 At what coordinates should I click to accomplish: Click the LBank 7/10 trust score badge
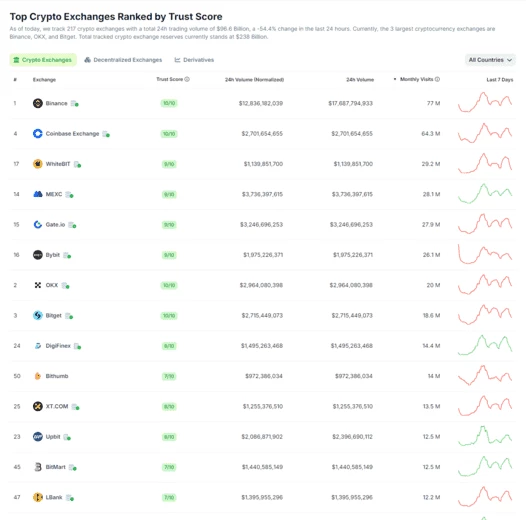169,498
